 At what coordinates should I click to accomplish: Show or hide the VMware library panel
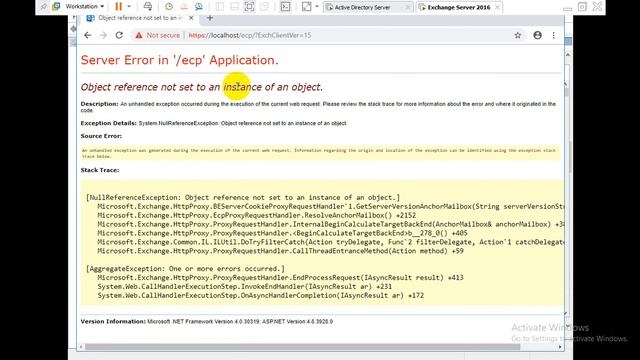tap(220, 7)
